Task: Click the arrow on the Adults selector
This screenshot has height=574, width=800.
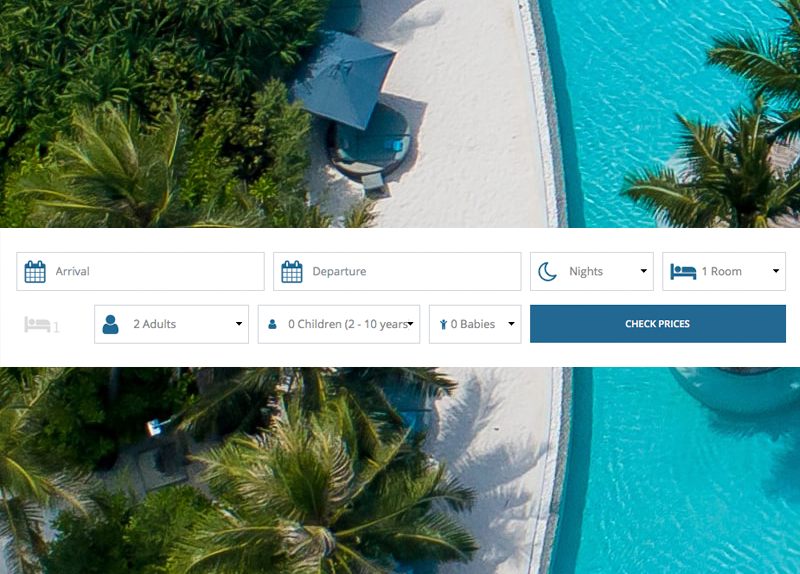Action: [x=238, y=324]
